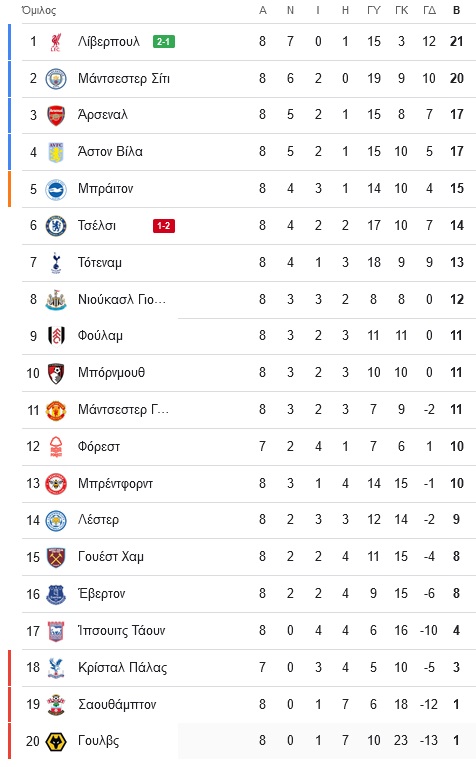The width and height of the screenshot is (476, 767).
Task: Click the Manchester United red crest
Action: tap(56, 410)
